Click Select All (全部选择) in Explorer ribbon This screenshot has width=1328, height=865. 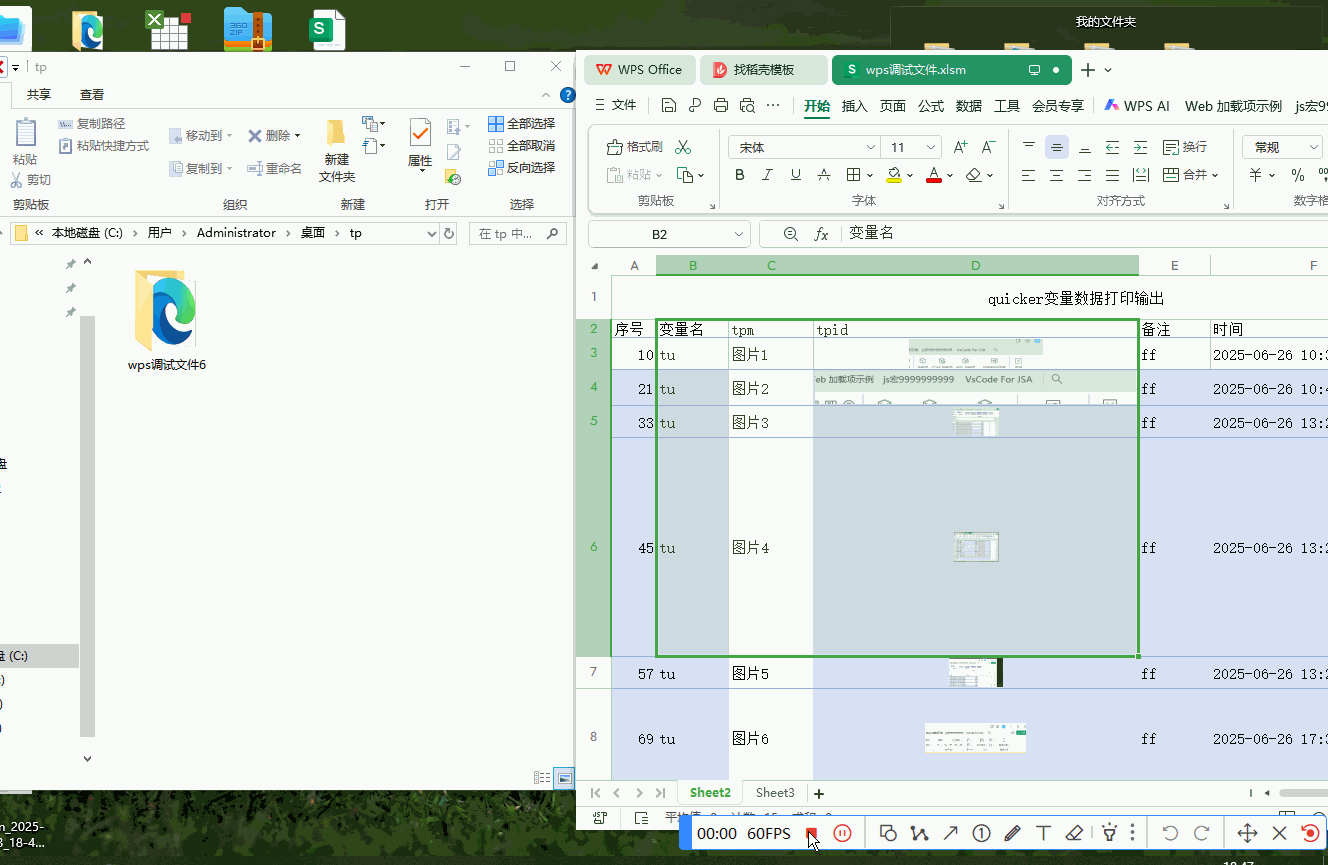pyautogui.click(x=521, y=123)
